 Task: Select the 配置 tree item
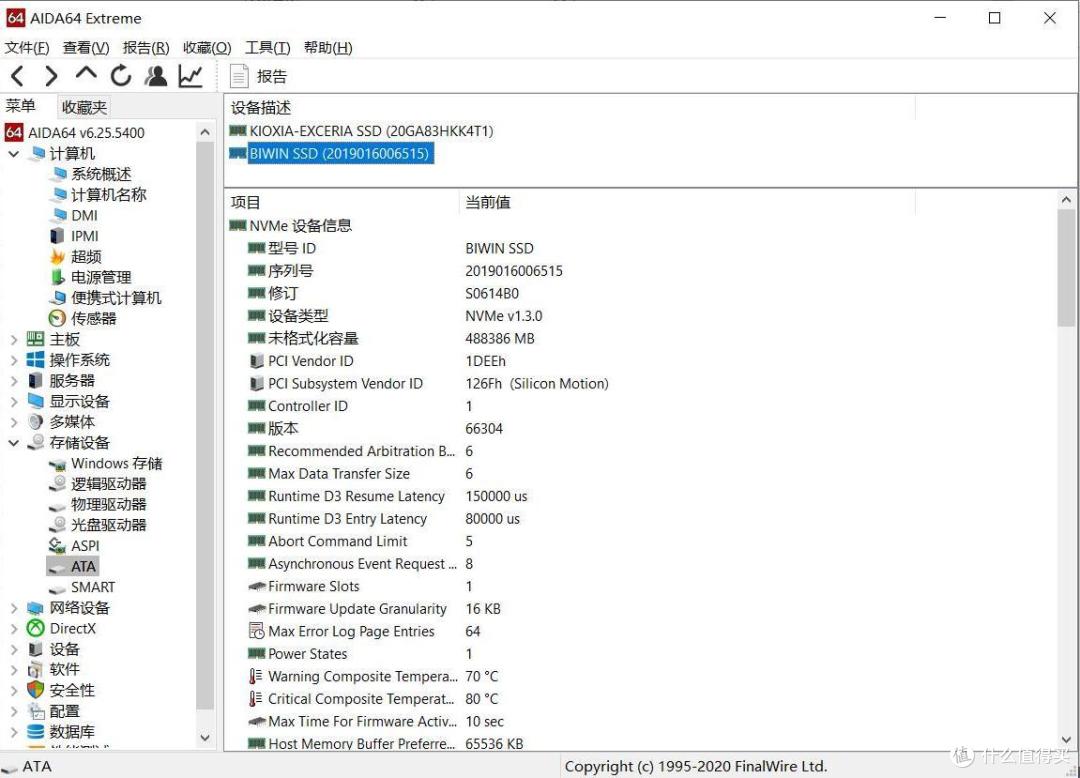coord(54,711)
